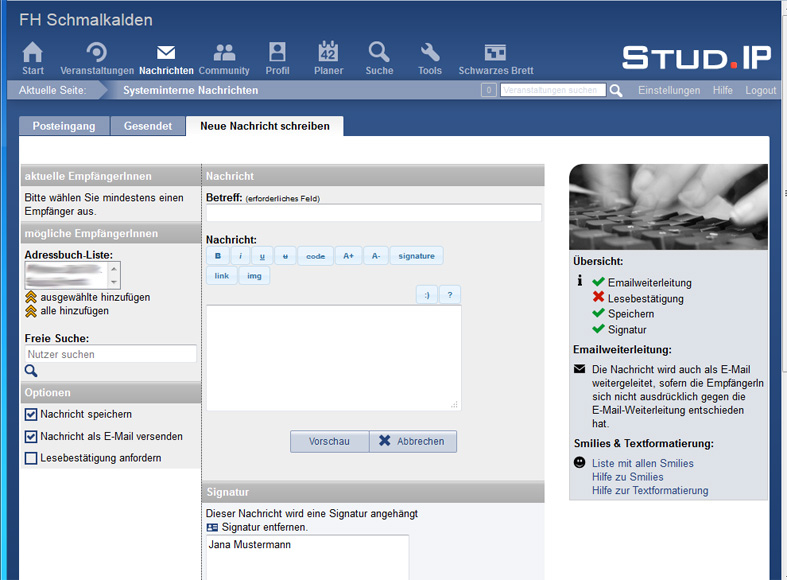This screenshot has height=580, width=787.
Task: Toggle Nachricht speichern checkbox
Action: (x=31, y=414)
